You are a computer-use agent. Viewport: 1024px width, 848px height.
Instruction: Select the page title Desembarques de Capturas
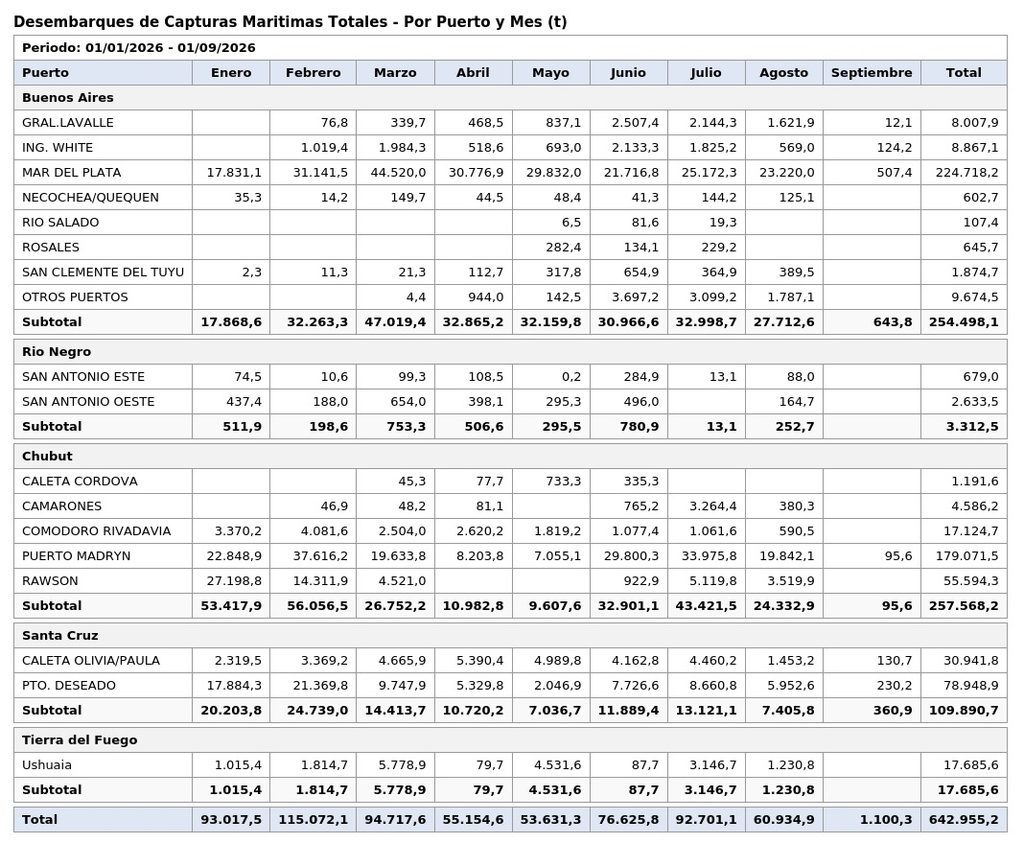290,22
